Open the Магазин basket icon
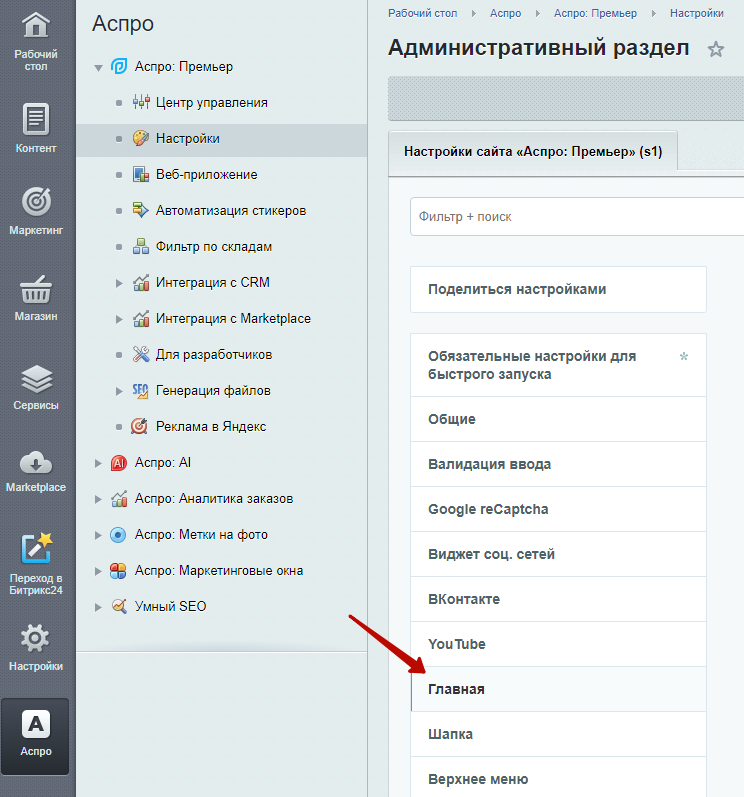744x797 pixels. coord(36,290)
